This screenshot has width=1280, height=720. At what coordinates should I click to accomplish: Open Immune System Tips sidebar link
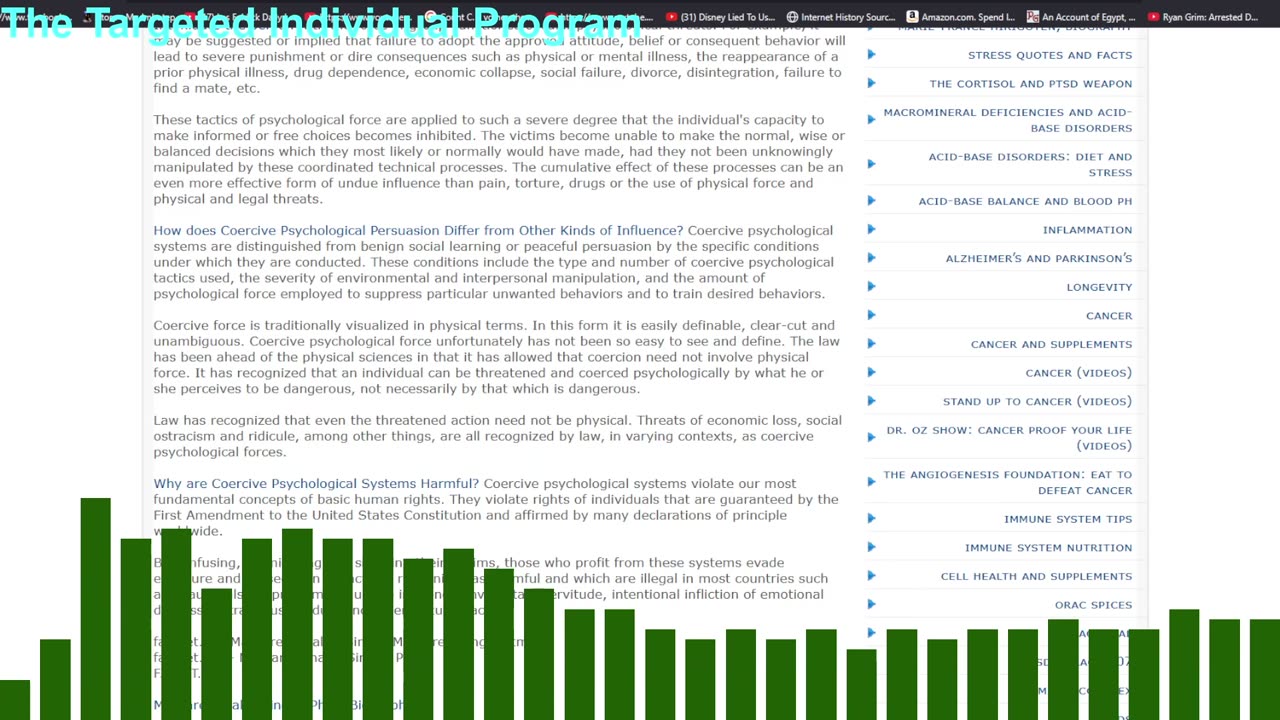pos(1068,519)
